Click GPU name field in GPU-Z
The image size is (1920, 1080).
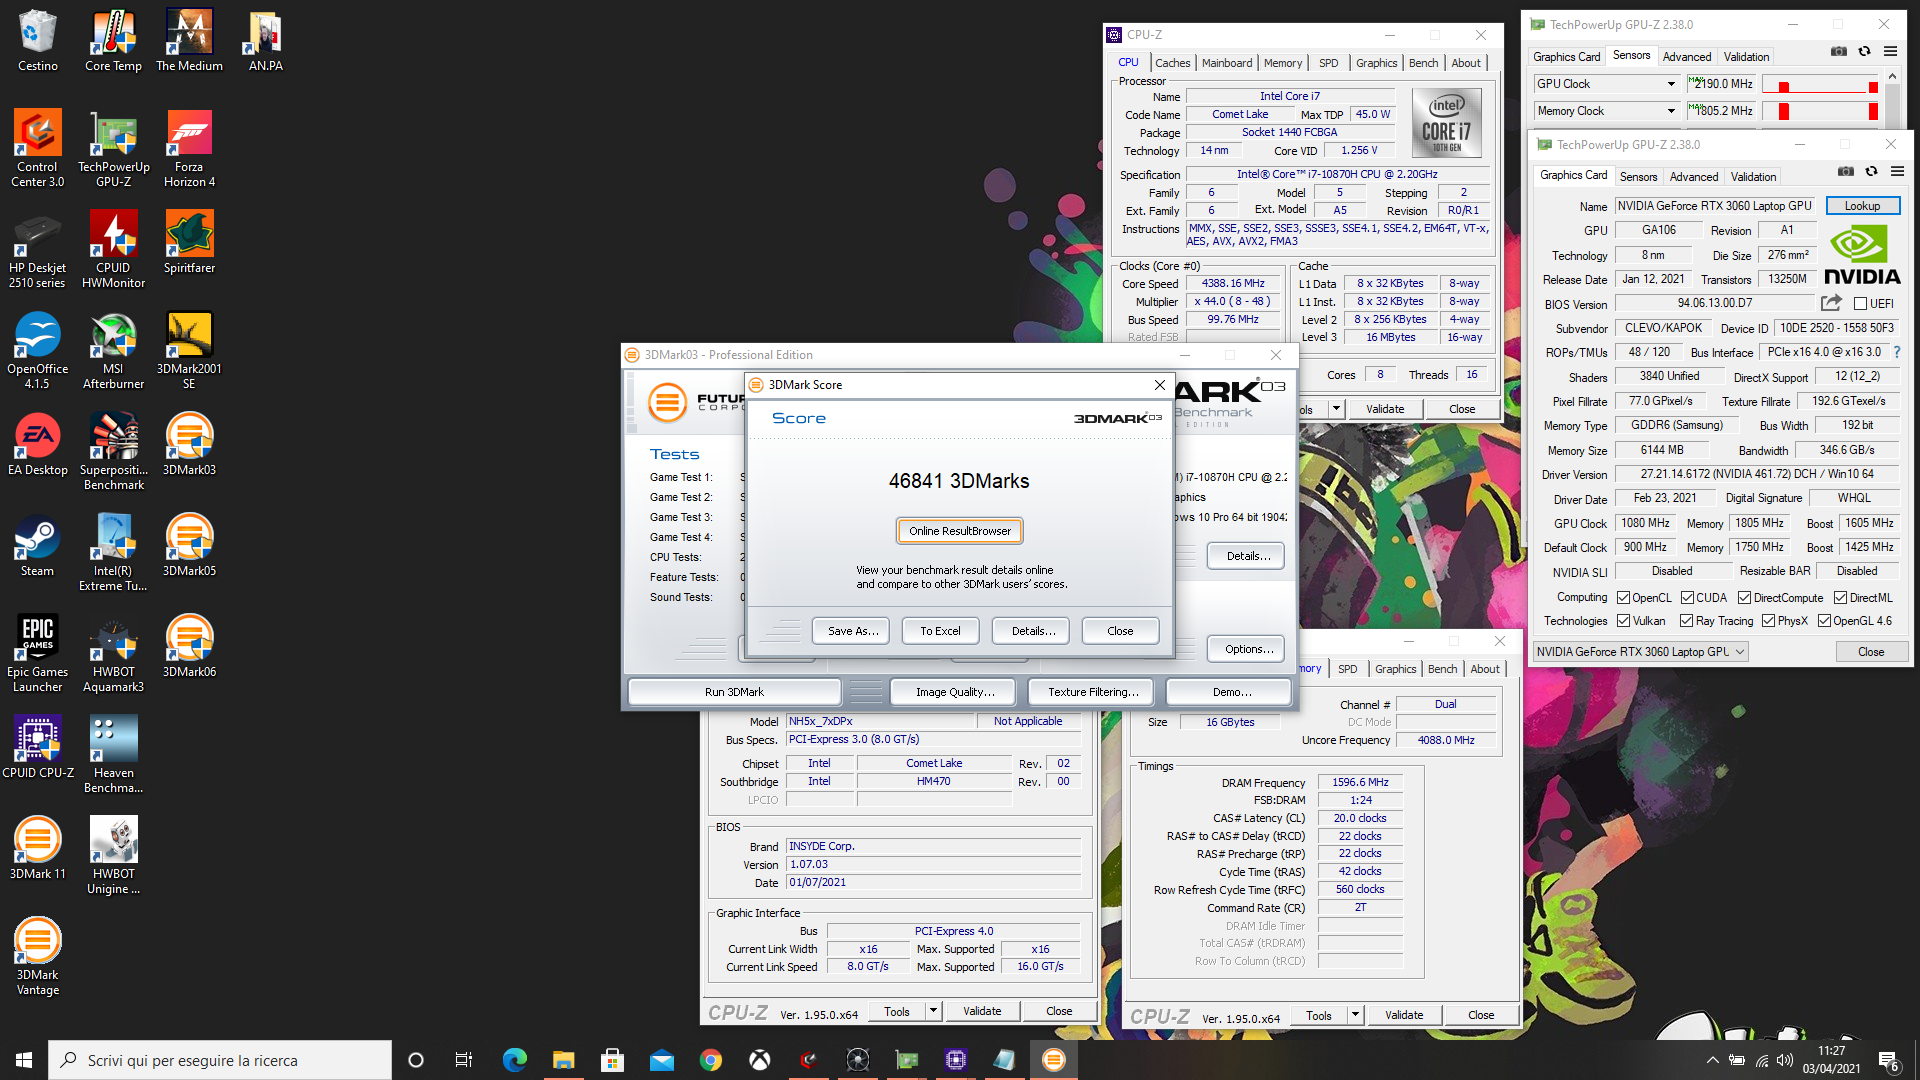coord(1714,206)
